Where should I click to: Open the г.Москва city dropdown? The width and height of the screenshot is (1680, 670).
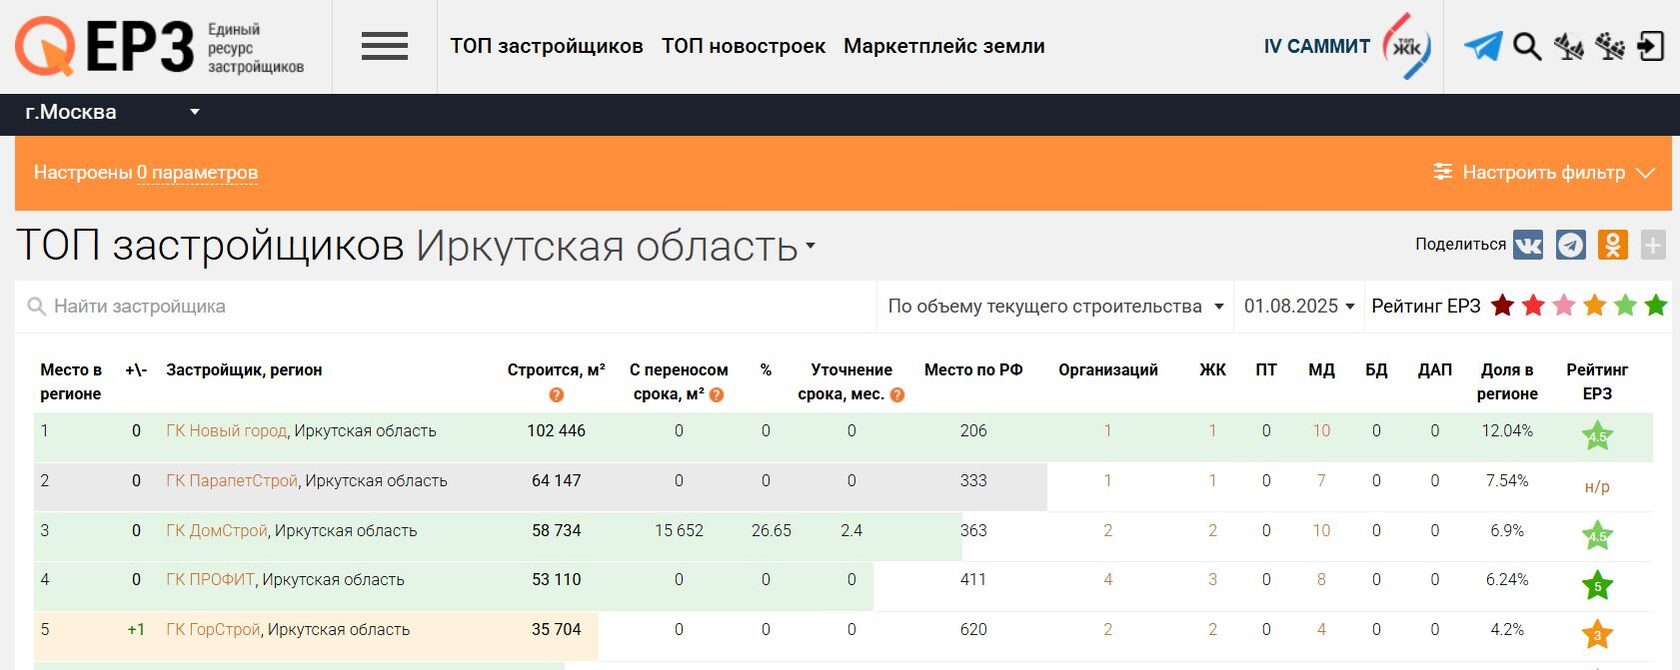point(112,113)
